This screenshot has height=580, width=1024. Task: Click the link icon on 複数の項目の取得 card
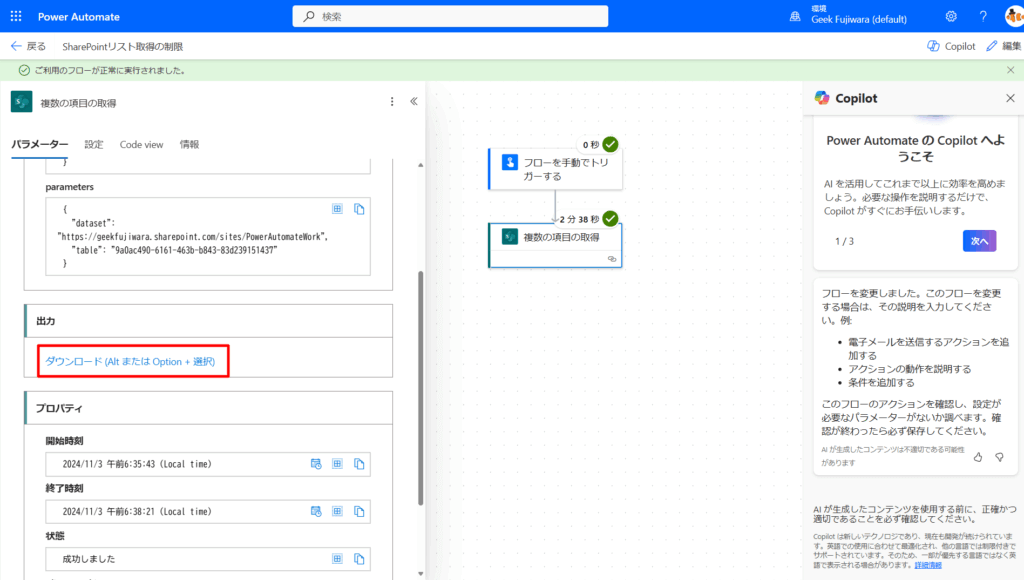point(612,259)
